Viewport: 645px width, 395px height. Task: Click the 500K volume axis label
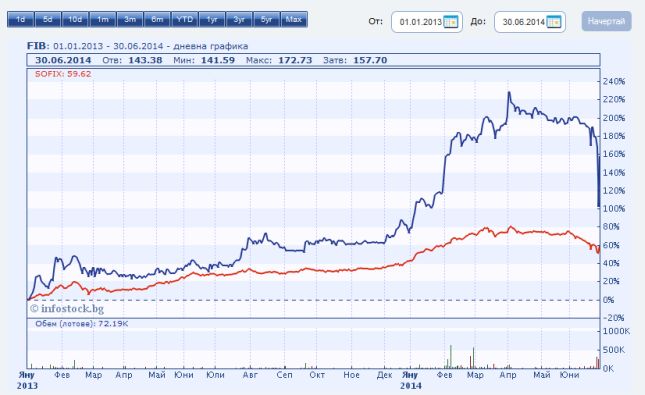point(613,350)
